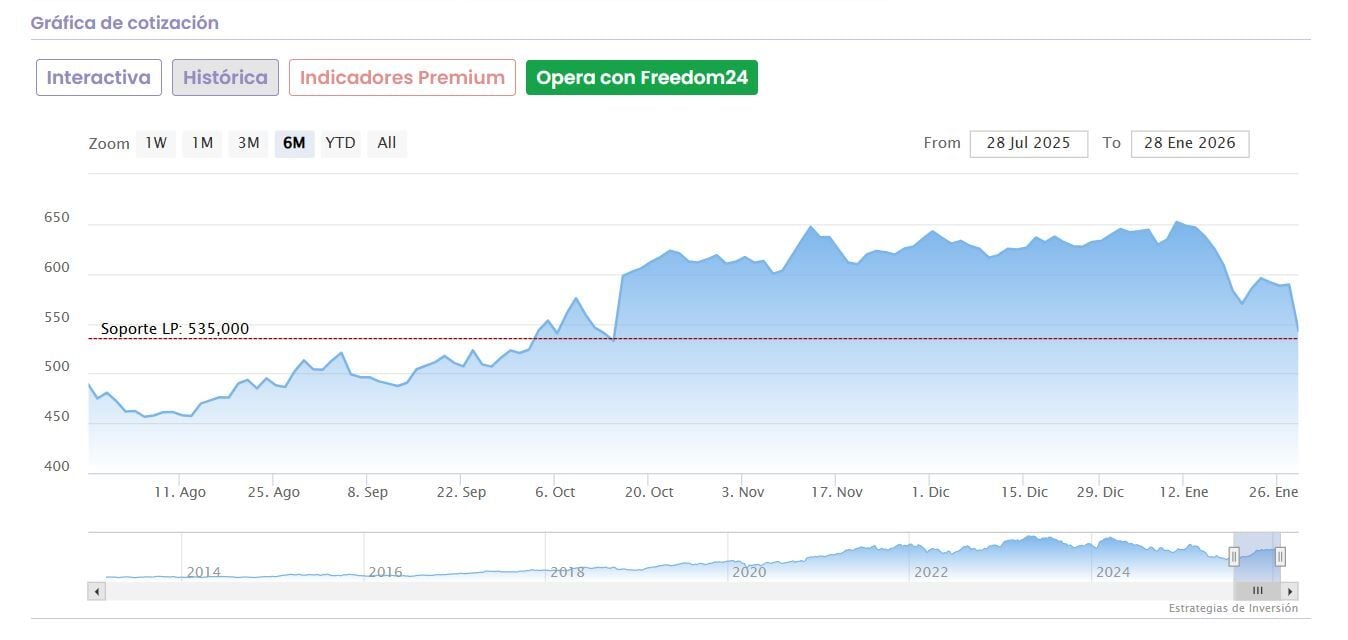Open the Interactiva chart tab

[99, 78]
